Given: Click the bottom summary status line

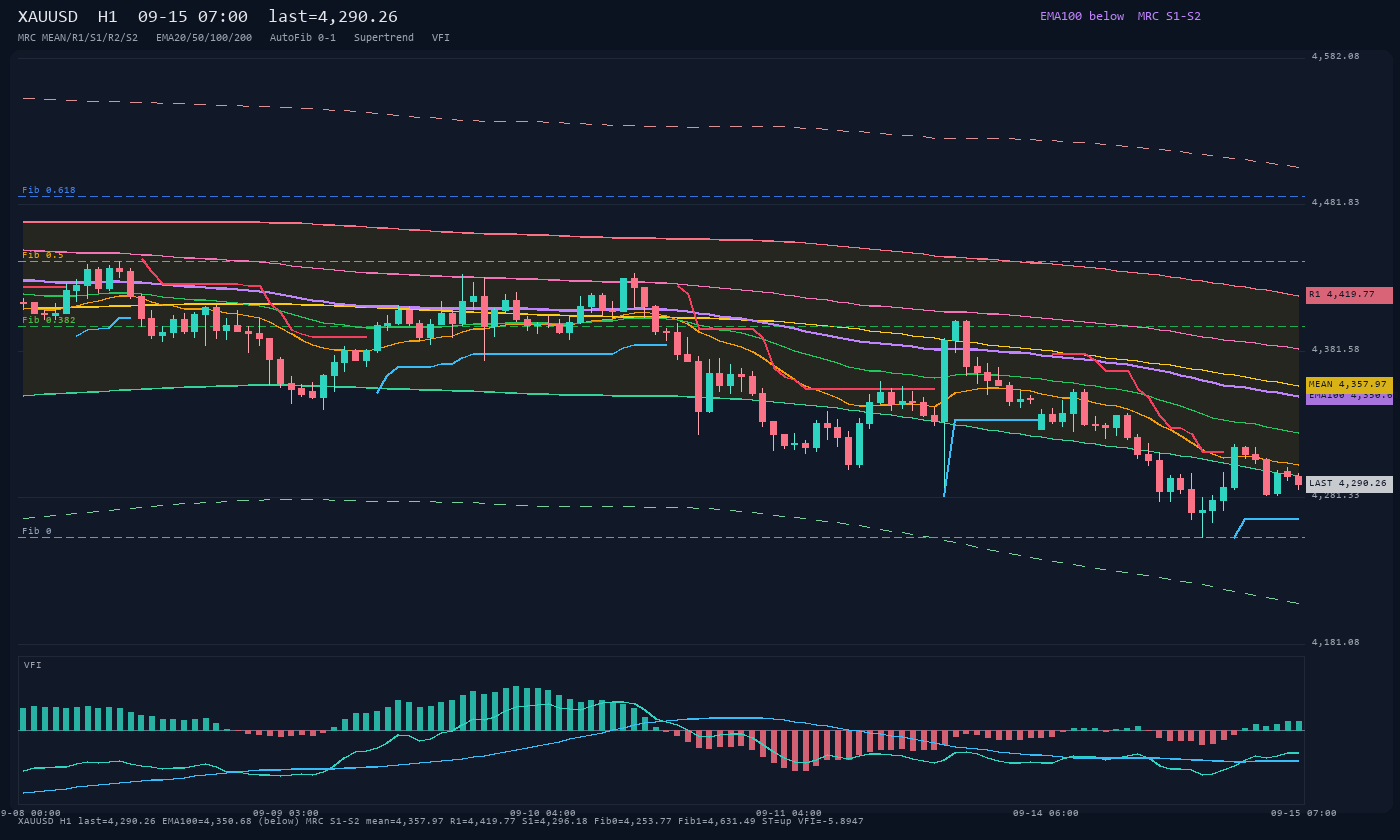Looking at the screenshot, I should click(x=441, y=821).
